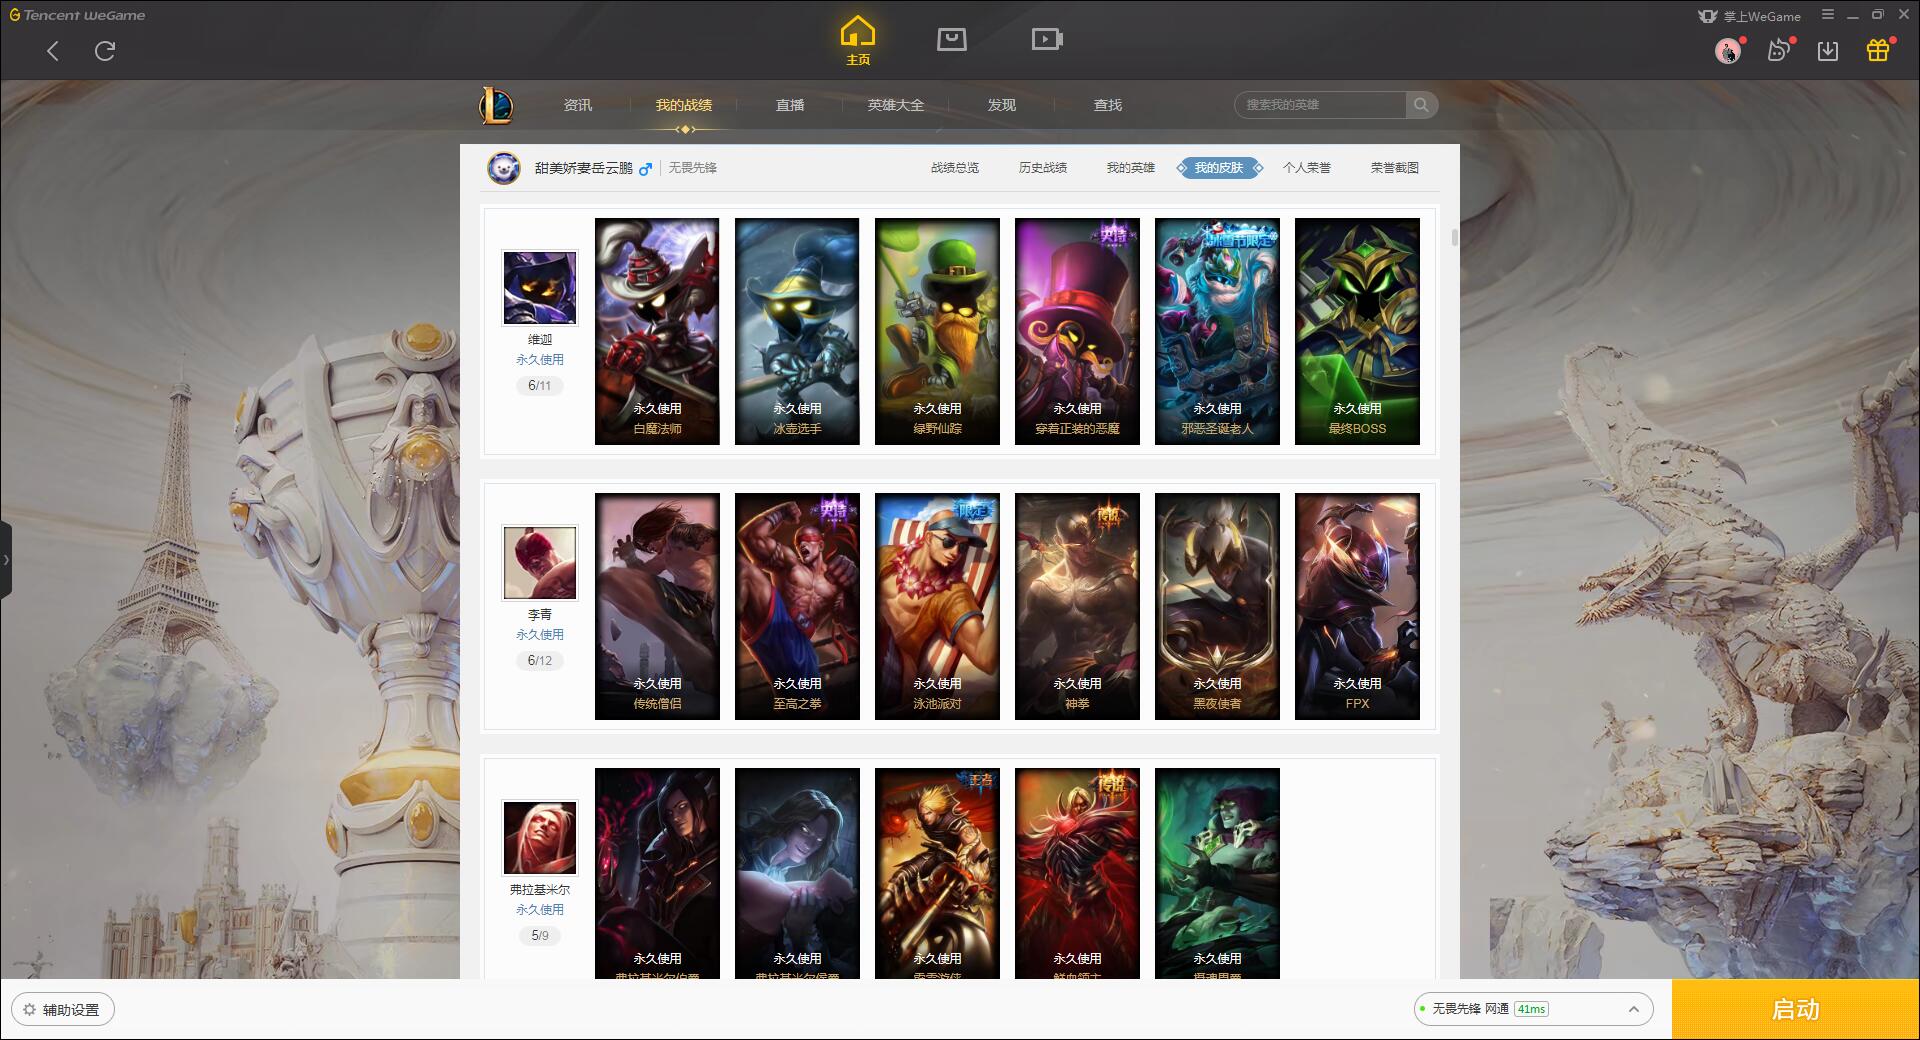Open 辅助设置 settings button
Viewport: 1920px width, 1040px height.
pos(63,1010)
